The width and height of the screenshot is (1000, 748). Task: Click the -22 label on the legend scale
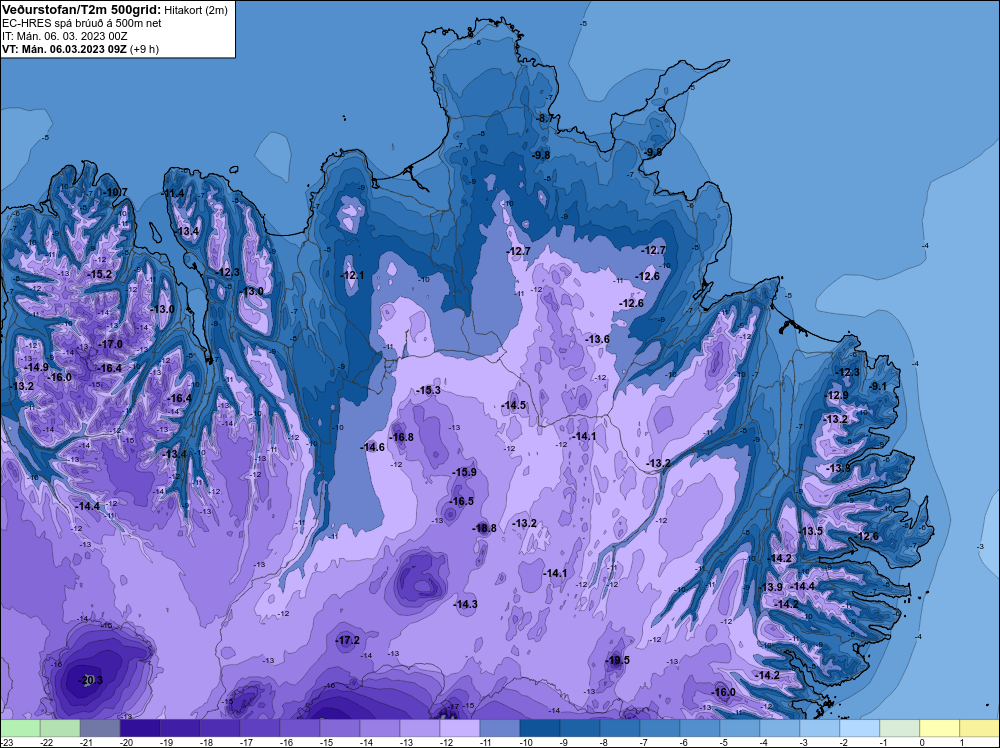pos(46,742)
